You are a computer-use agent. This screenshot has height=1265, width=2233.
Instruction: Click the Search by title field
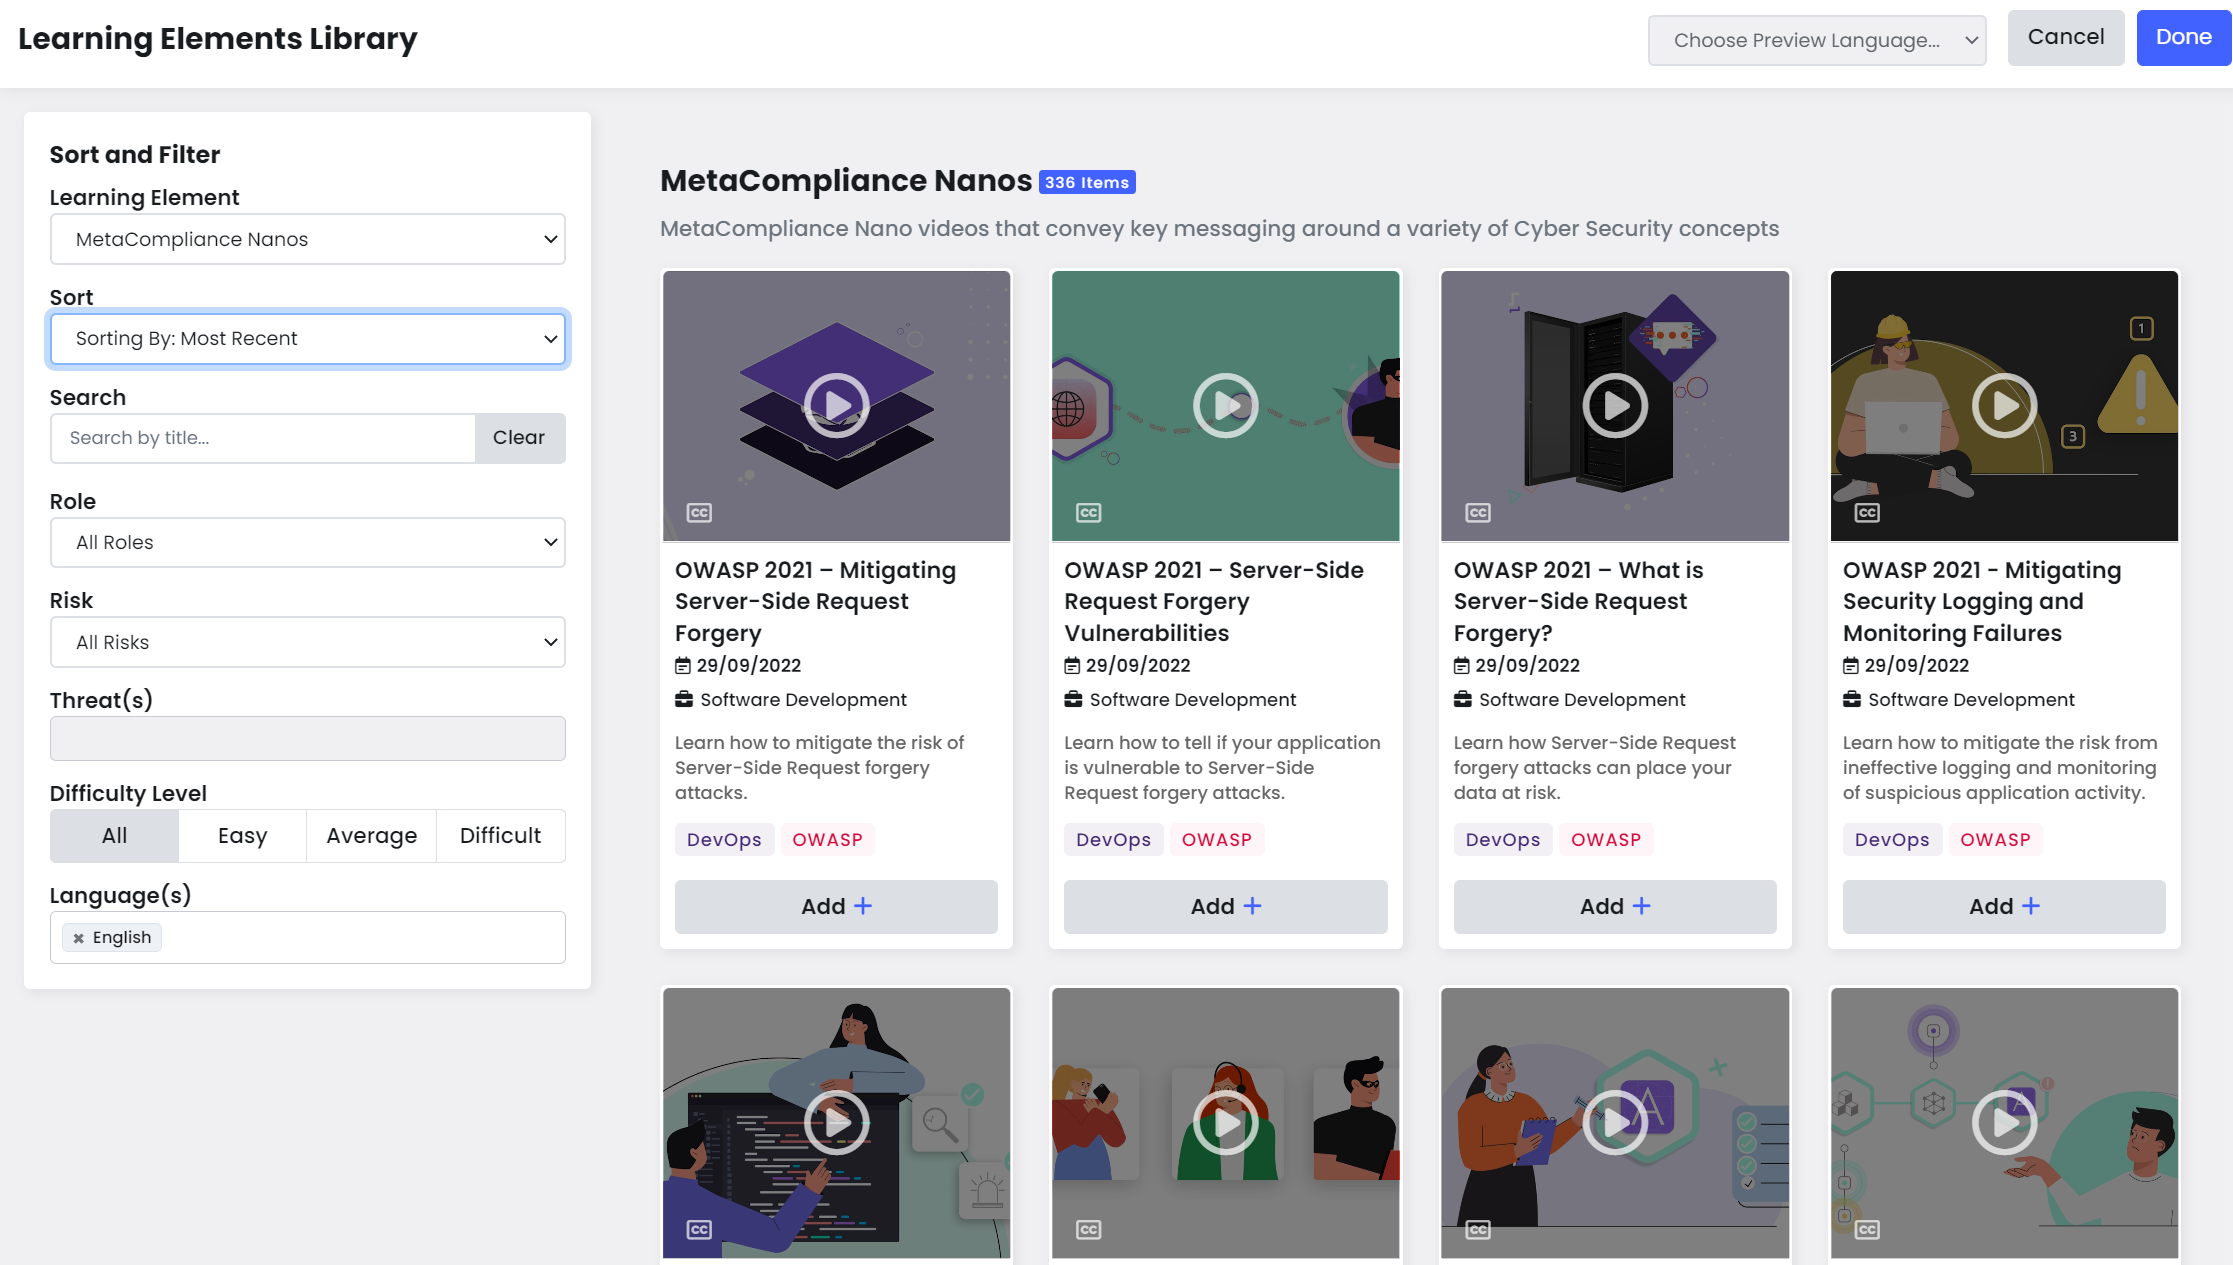262,438
